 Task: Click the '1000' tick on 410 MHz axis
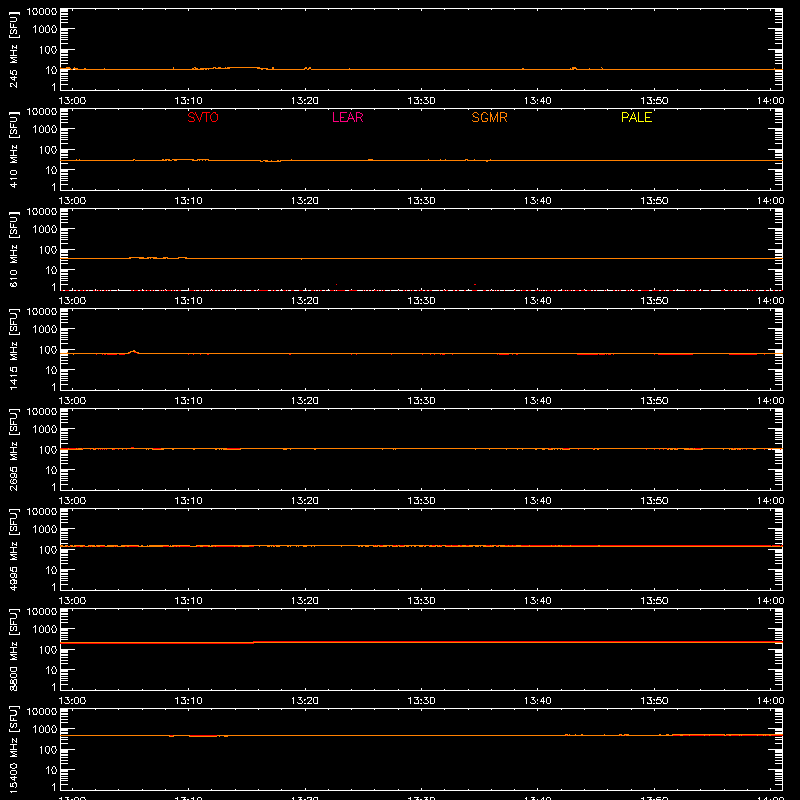[x=45, y=130]
